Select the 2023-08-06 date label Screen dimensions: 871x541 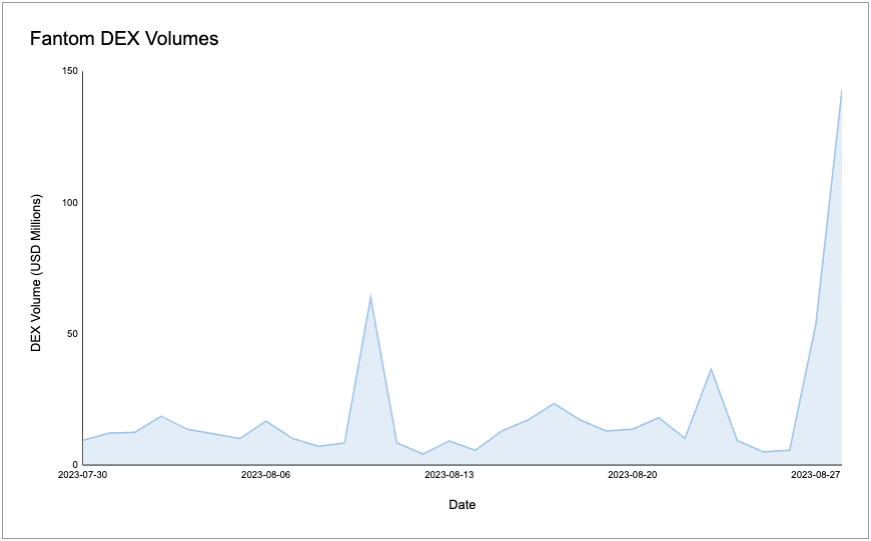(x=266, y=475)
